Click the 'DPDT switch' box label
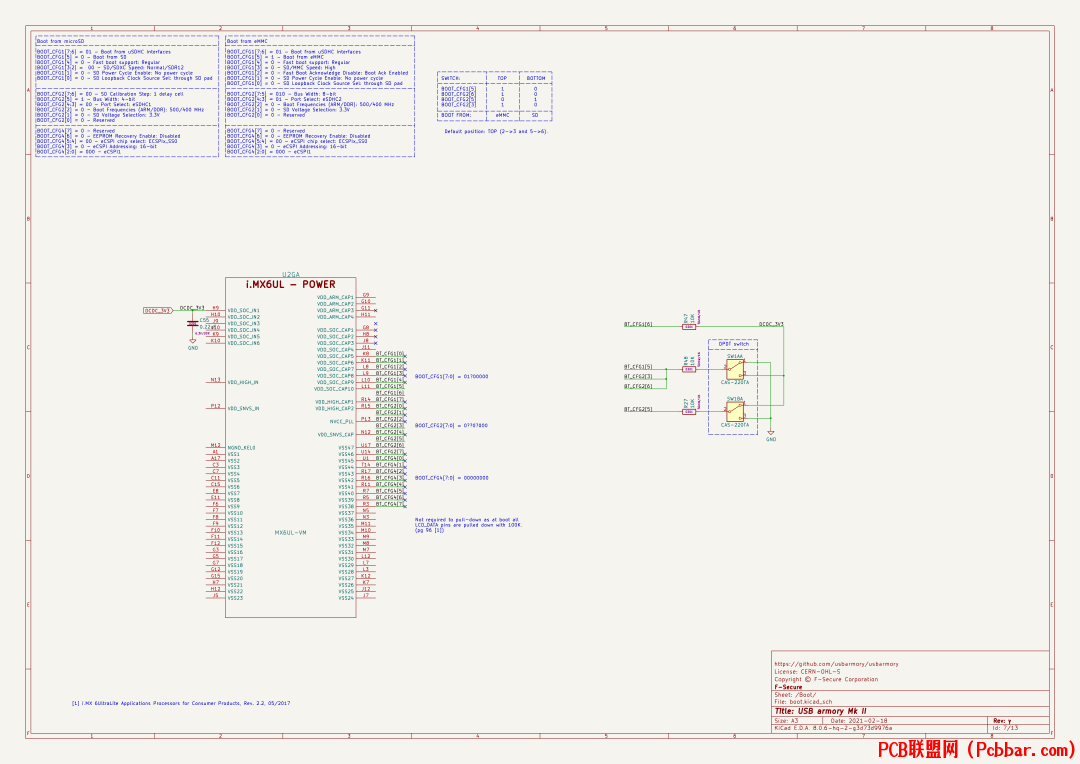Image resolution: width=1080 pixels, height=764 pixels. point(734,344)
